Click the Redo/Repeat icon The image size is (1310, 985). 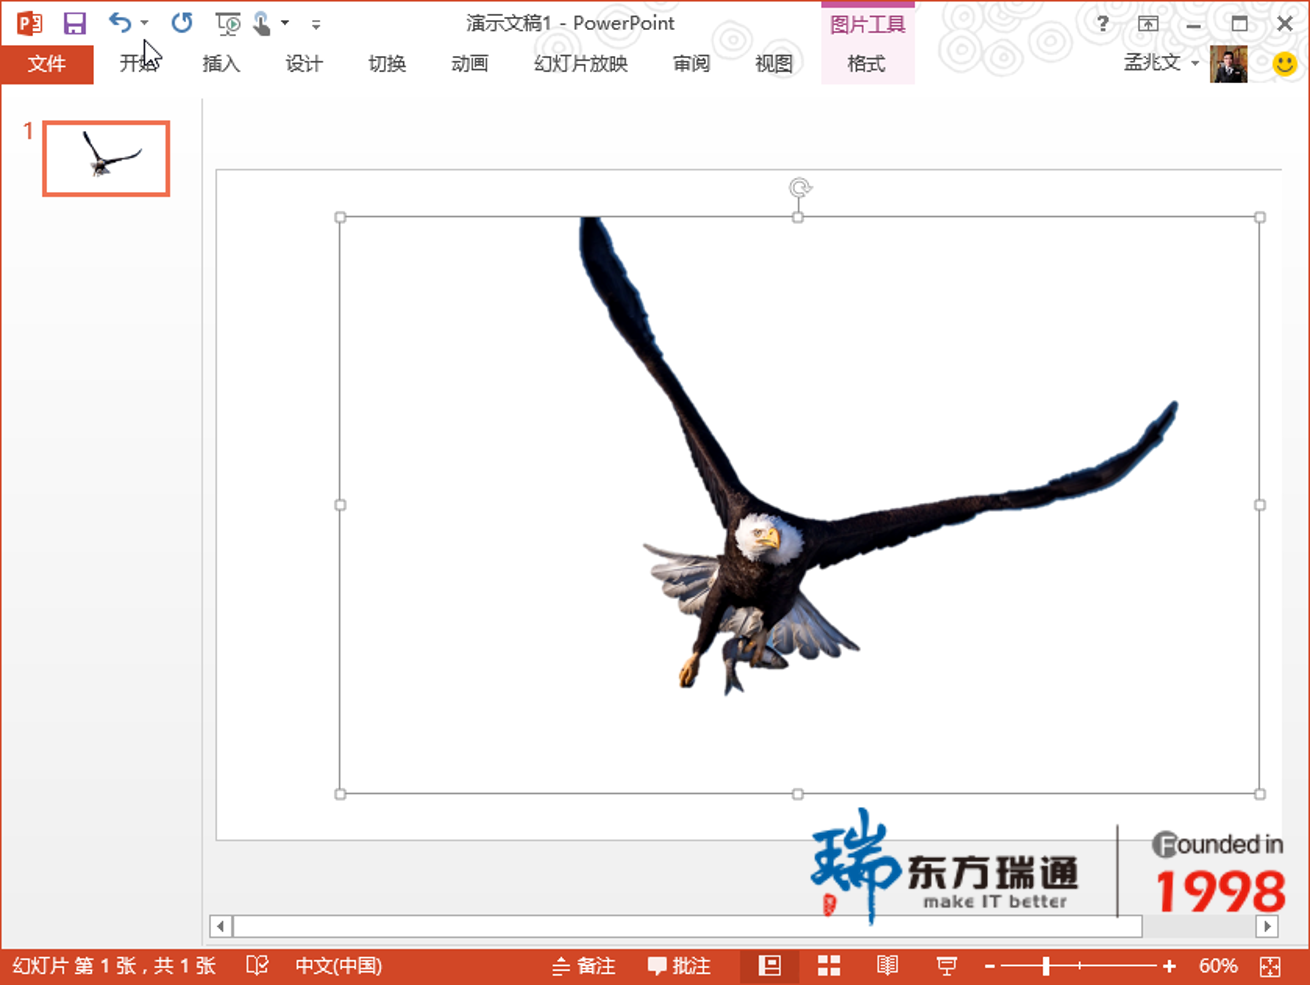181,22
